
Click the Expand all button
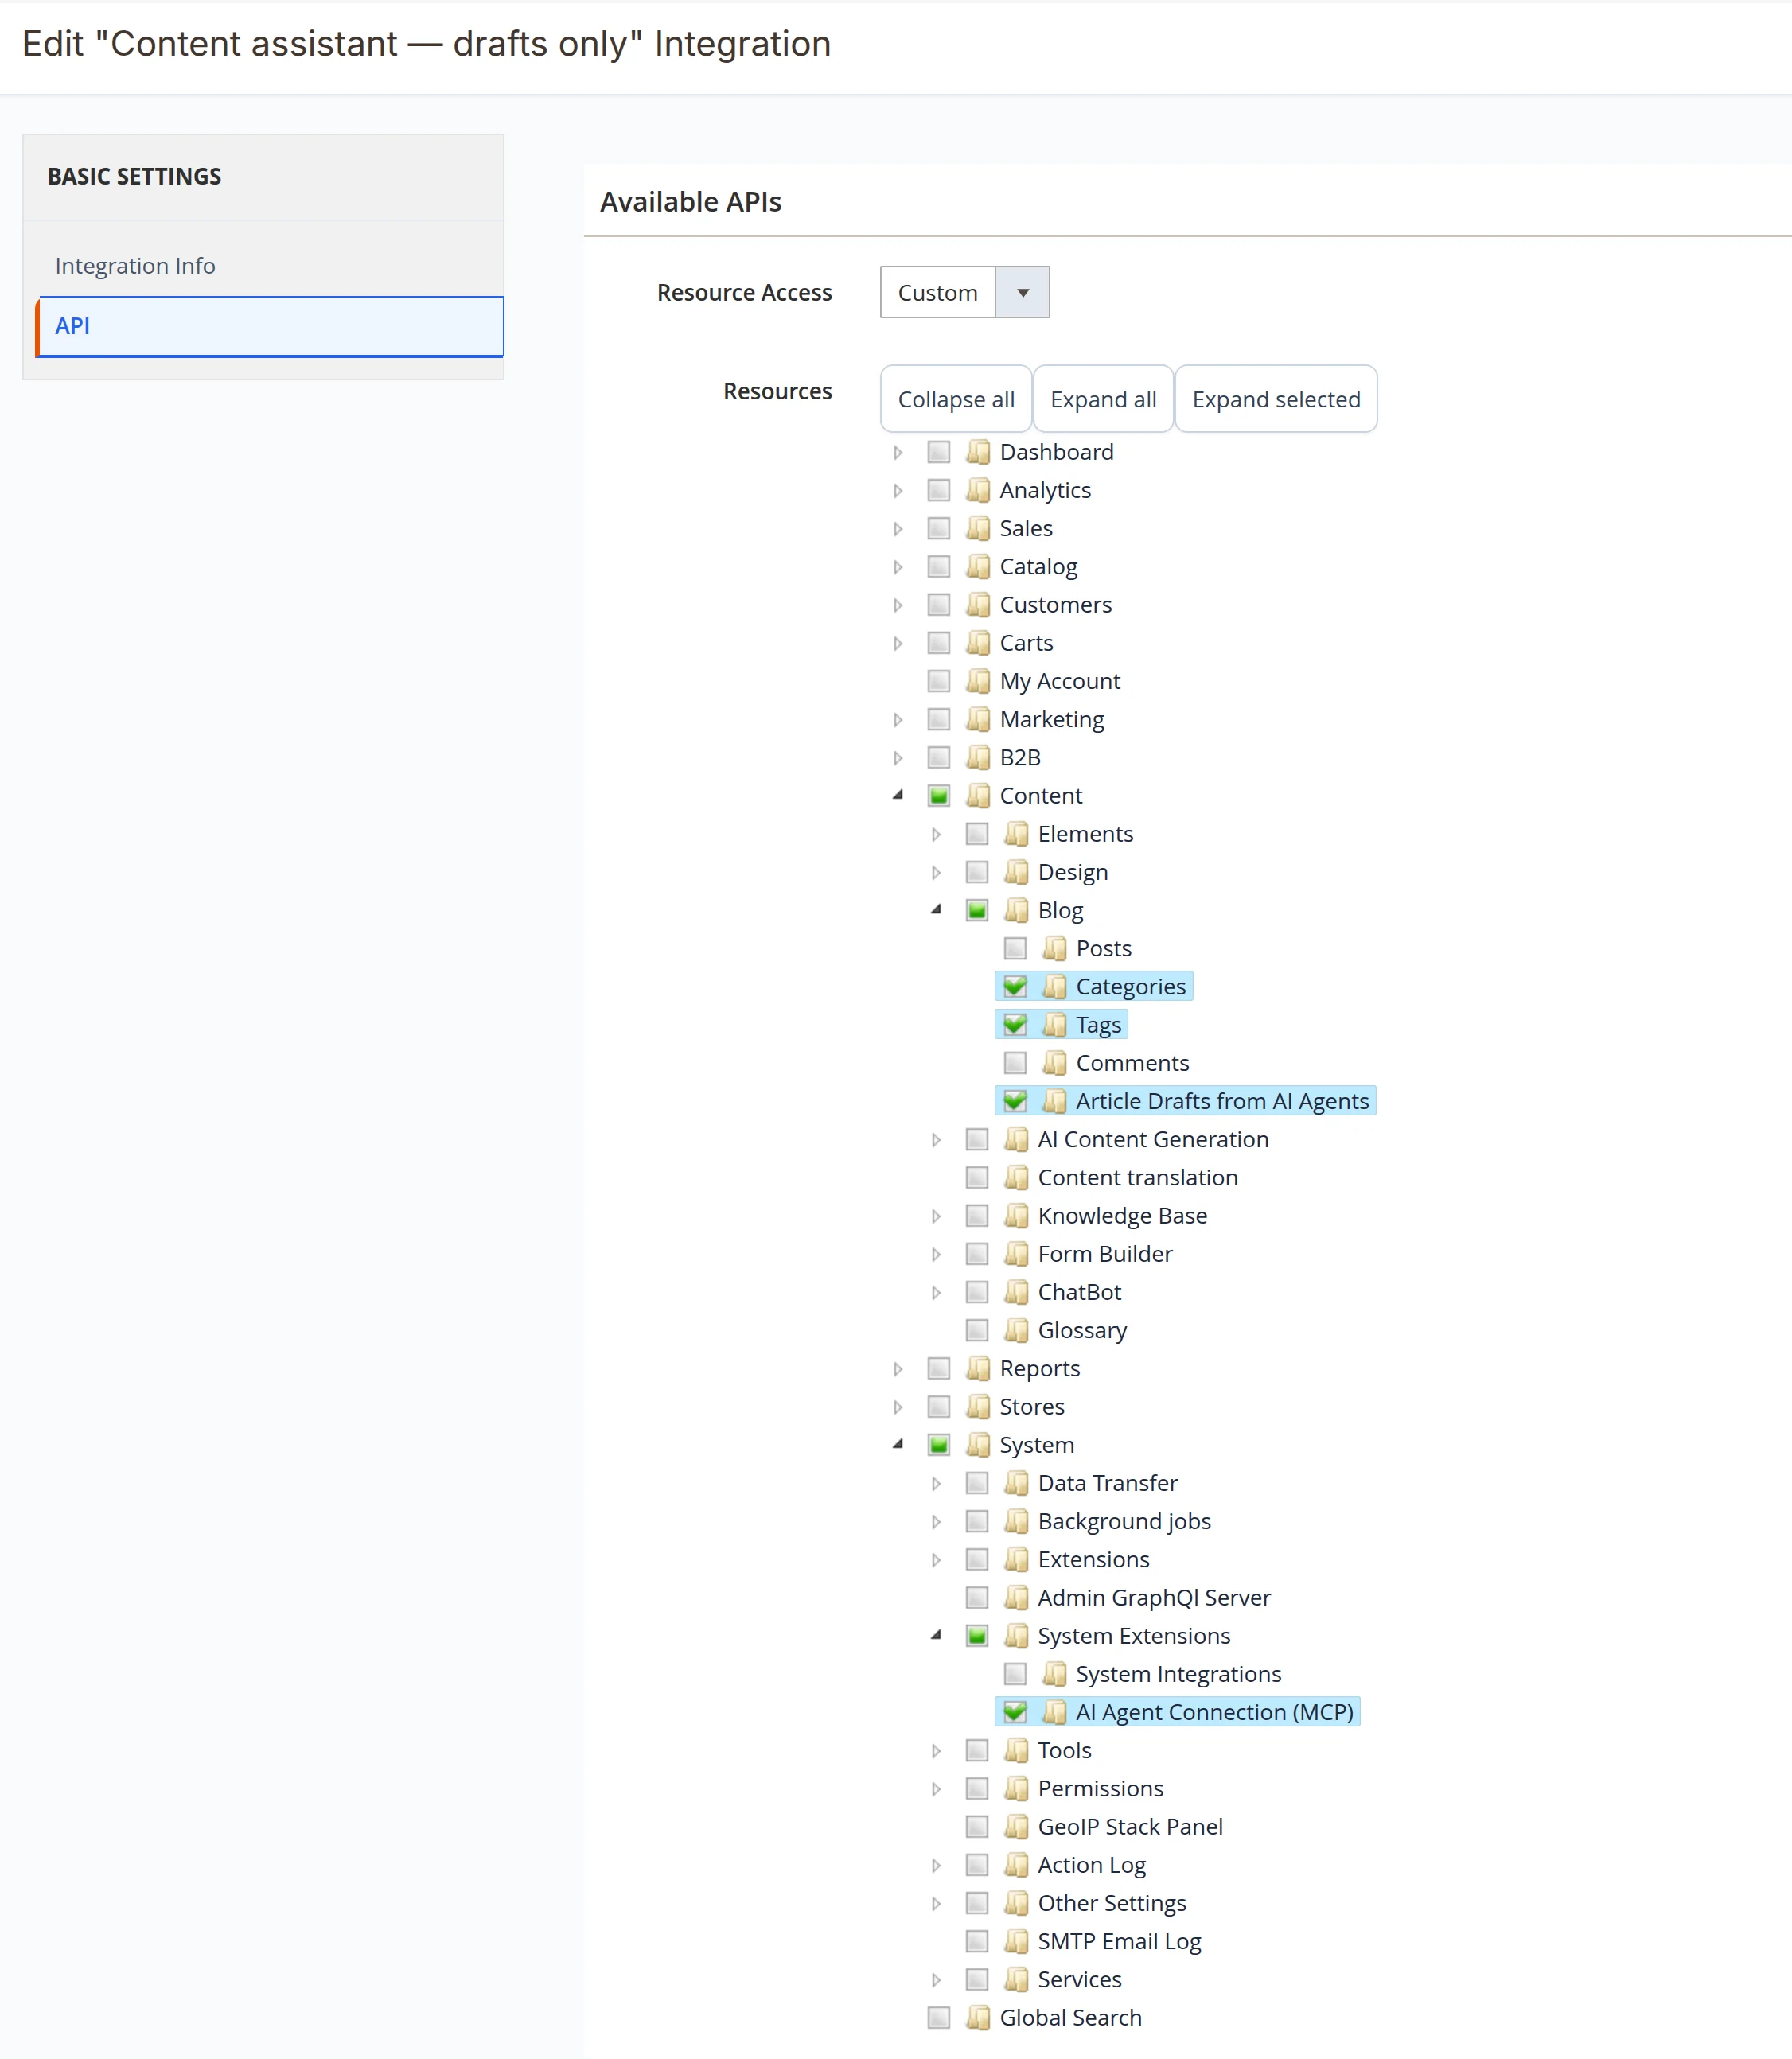(x=1103, y=399)
